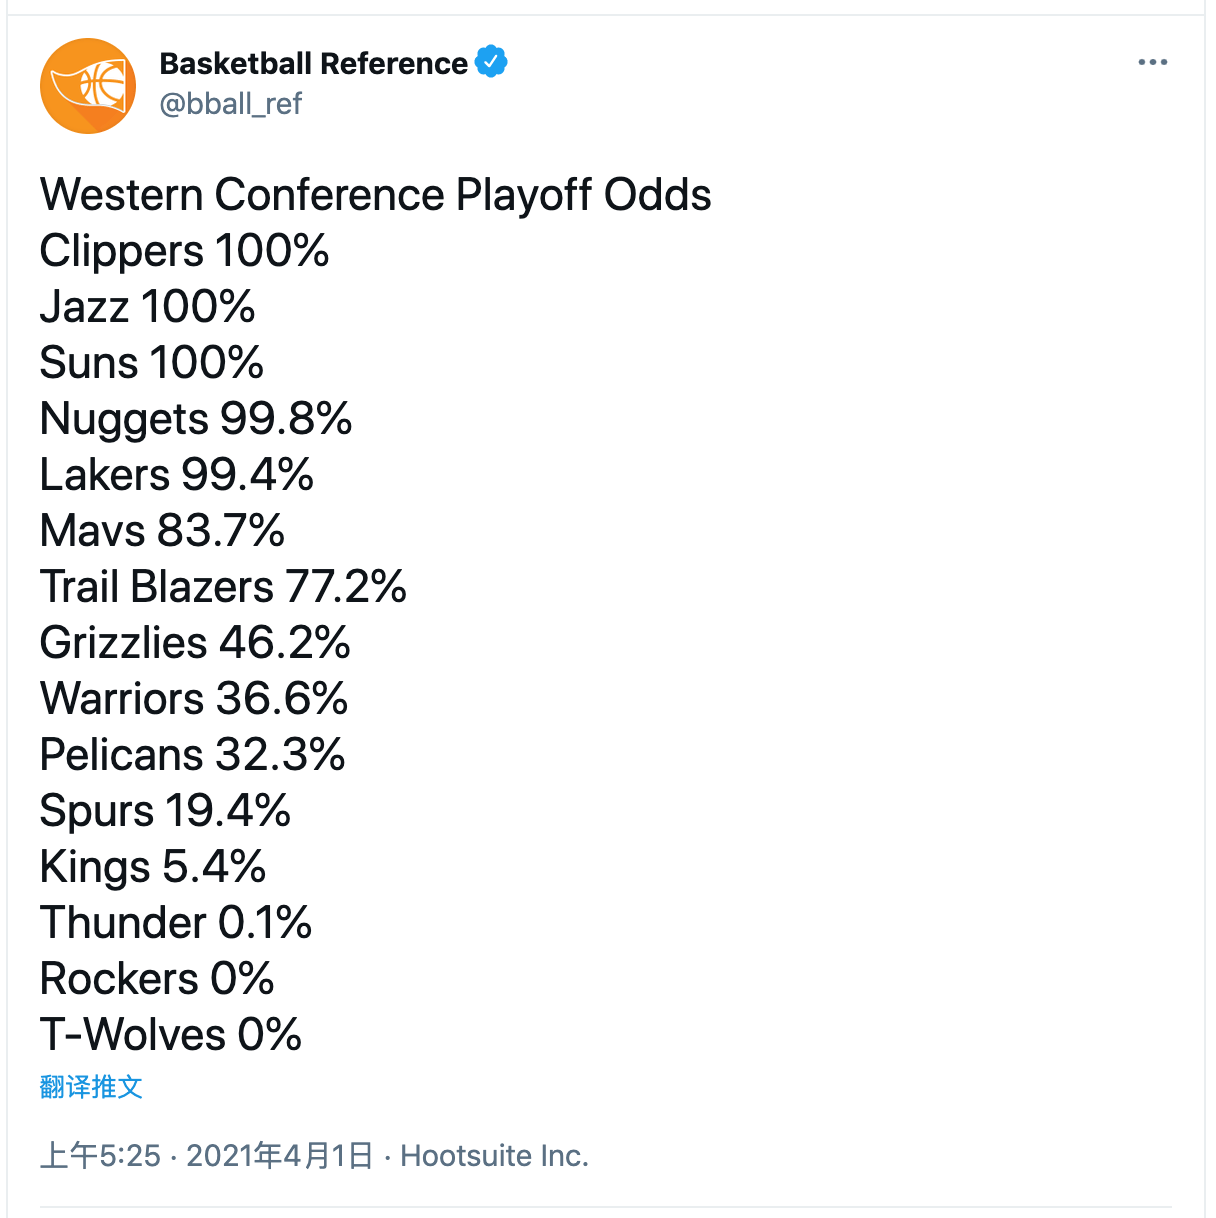Open the Basketball Reference profile avatar
Screen dimensions: 1216x1218
click(x=88, y=86)
